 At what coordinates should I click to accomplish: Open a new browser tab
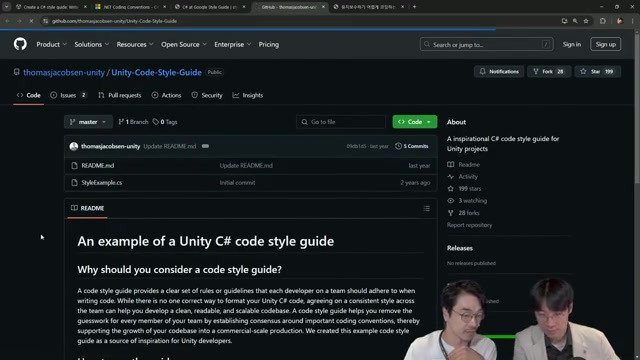(x=414, y=7)
